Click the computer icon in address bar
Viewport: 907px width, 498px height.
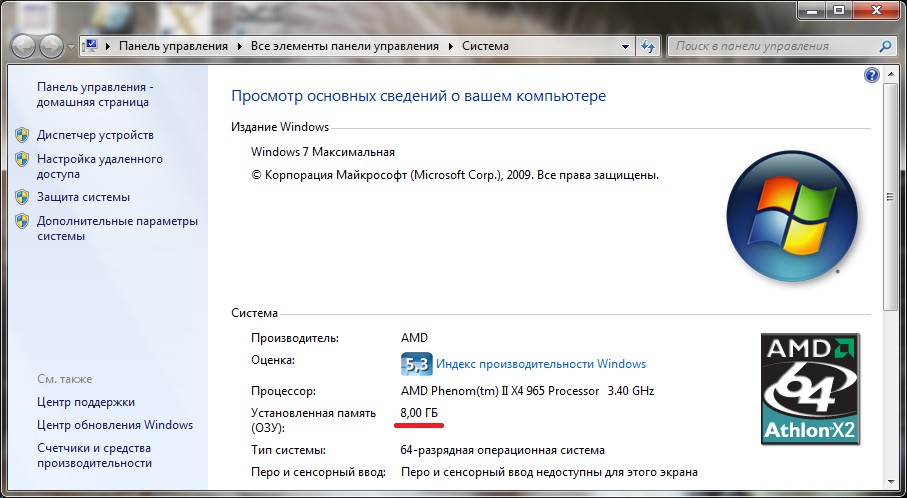tap(90, 46)
